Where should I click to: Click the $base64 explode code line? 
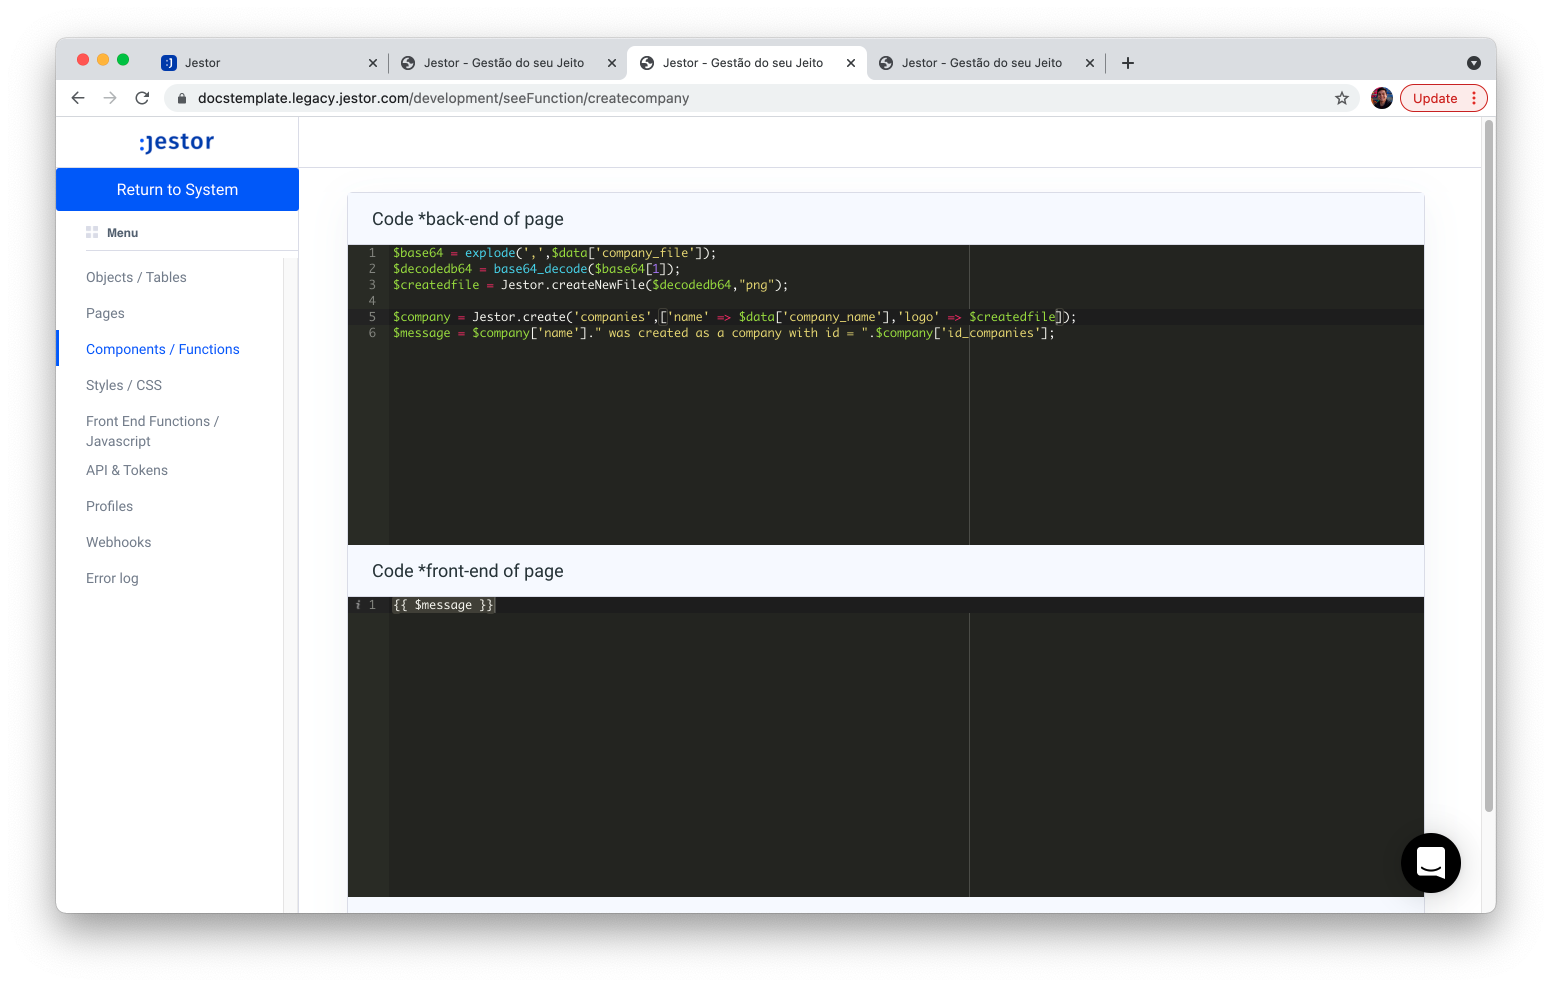pyautogui.click(x=554, y=253)
